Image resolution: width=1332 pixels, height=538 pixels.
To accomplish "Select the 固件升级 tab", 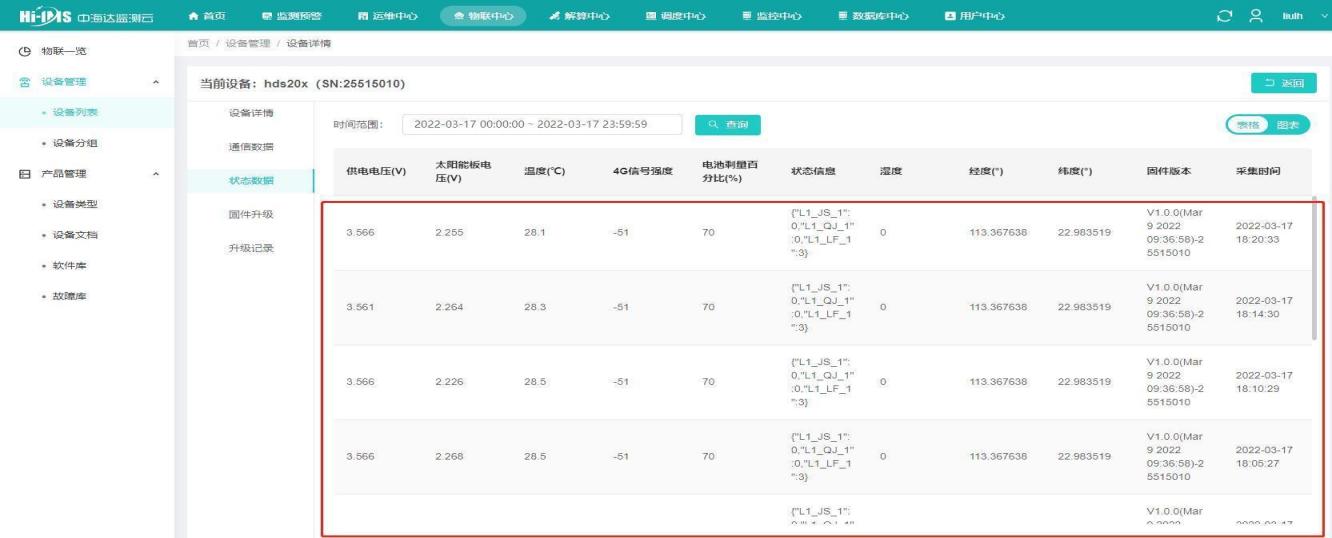I will [x=251, y=214].
